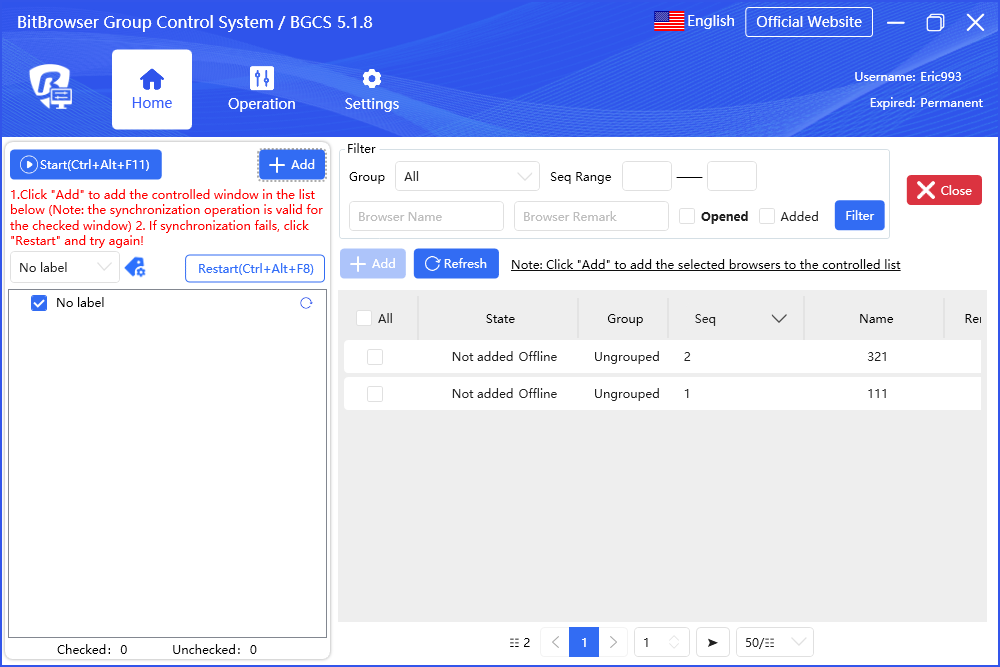Uncheck the No label checkbox
Screen dimensions: 1000x667
pyautogui.click(x=39, y=303)
